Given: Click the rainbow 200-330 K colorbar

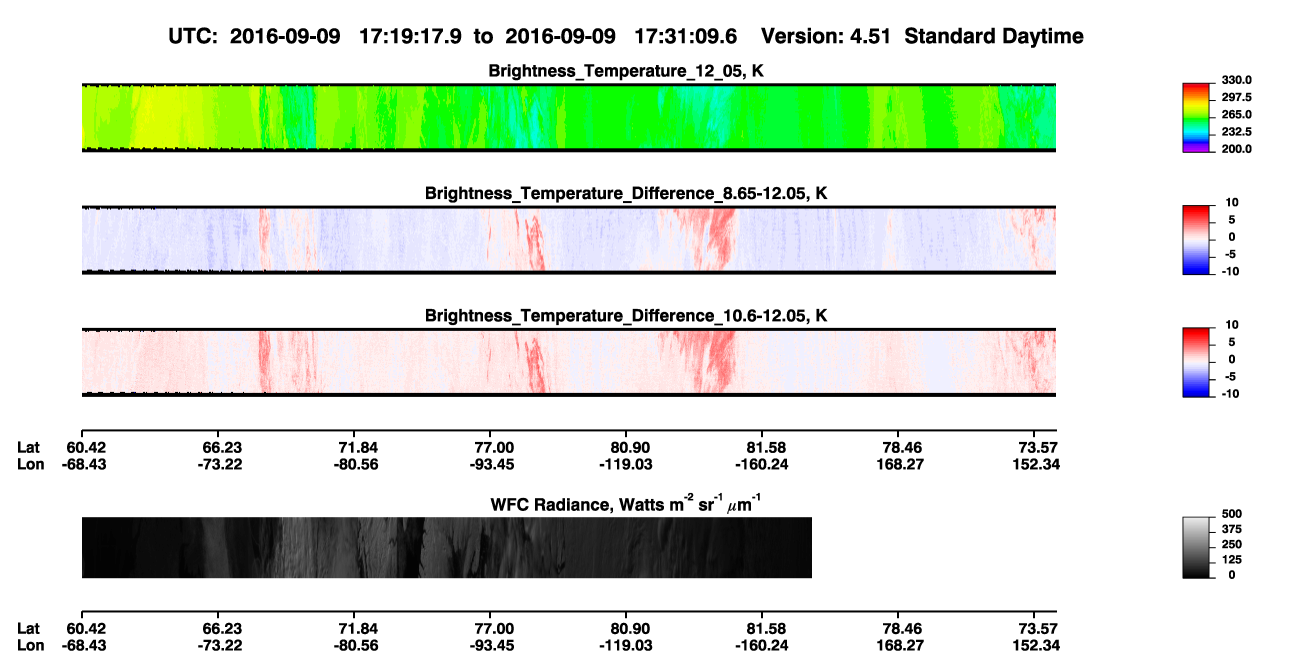Looking at the screenshot, I should coord(1197,118).
